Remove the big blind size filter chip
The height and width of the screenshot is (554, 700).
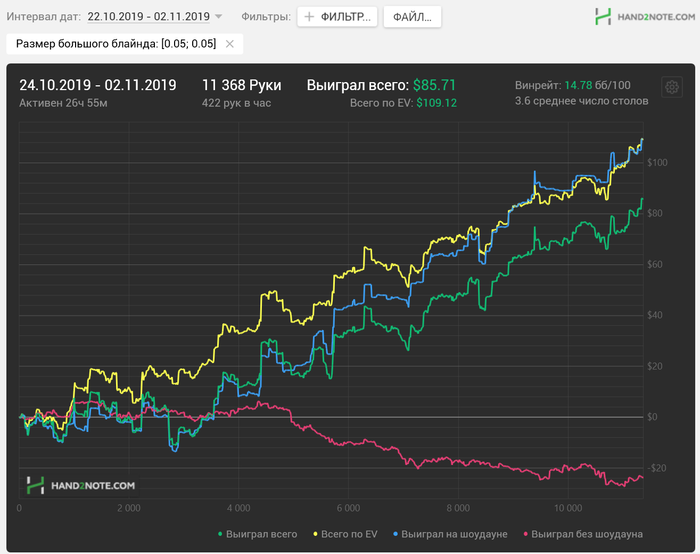pyautogui.click(x=229, y=44)
